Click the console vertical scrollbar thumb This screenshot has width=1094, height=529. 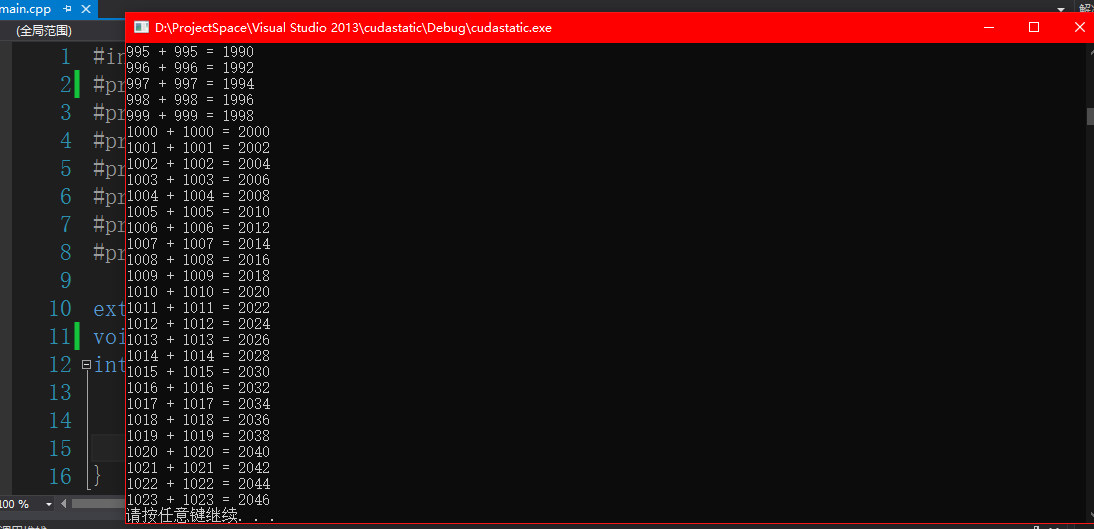(1091, 116)
